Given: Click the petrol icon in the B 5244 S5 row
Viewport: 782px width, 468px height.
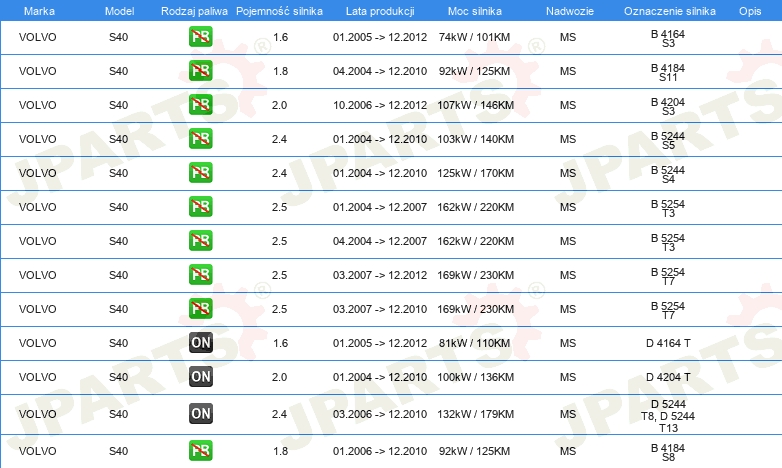Looking at the screenshot, I should coord(200,139).
